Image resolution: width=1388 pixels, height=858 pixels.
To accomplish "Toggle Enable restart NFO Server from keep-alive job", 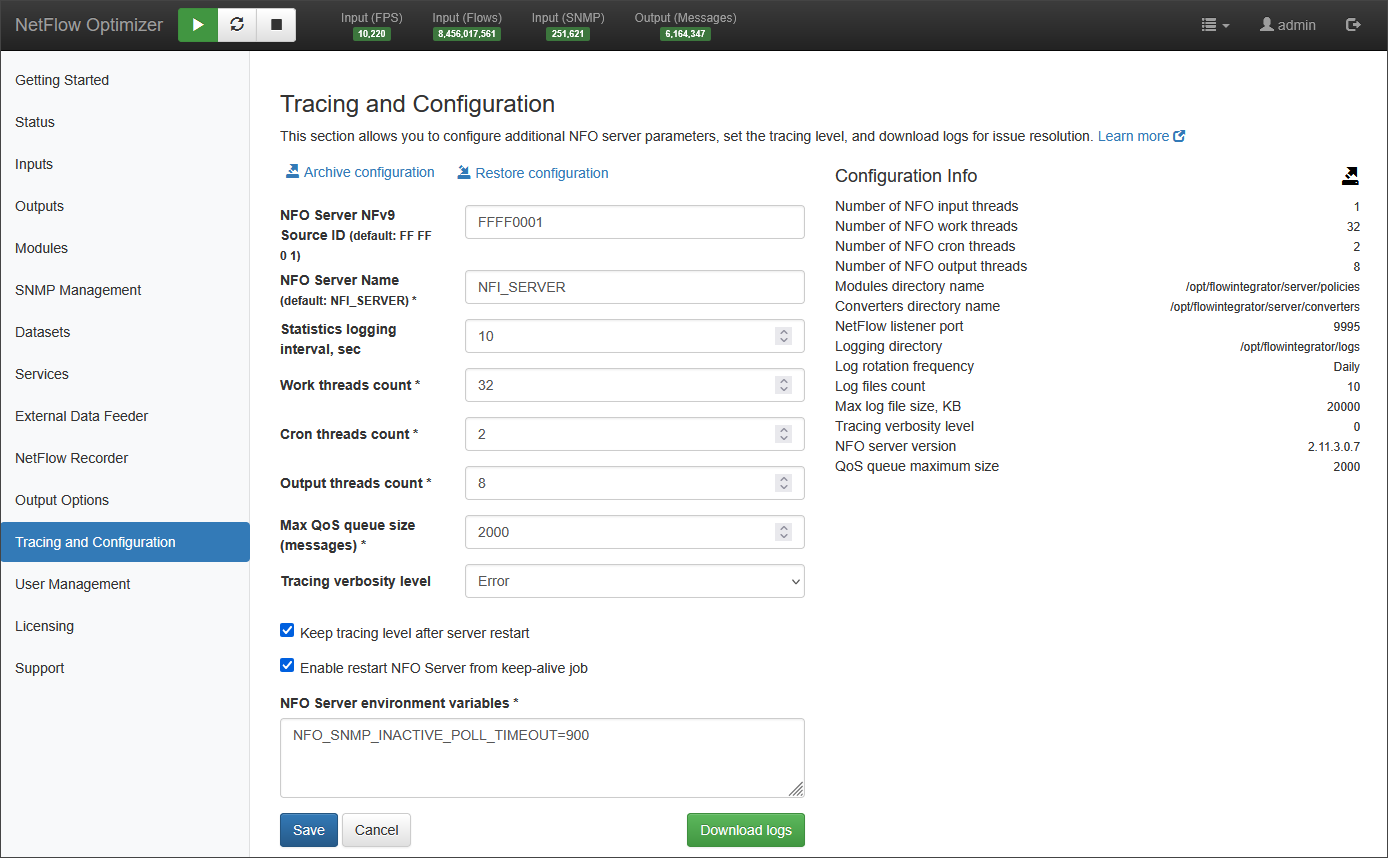I will point(287,665).
